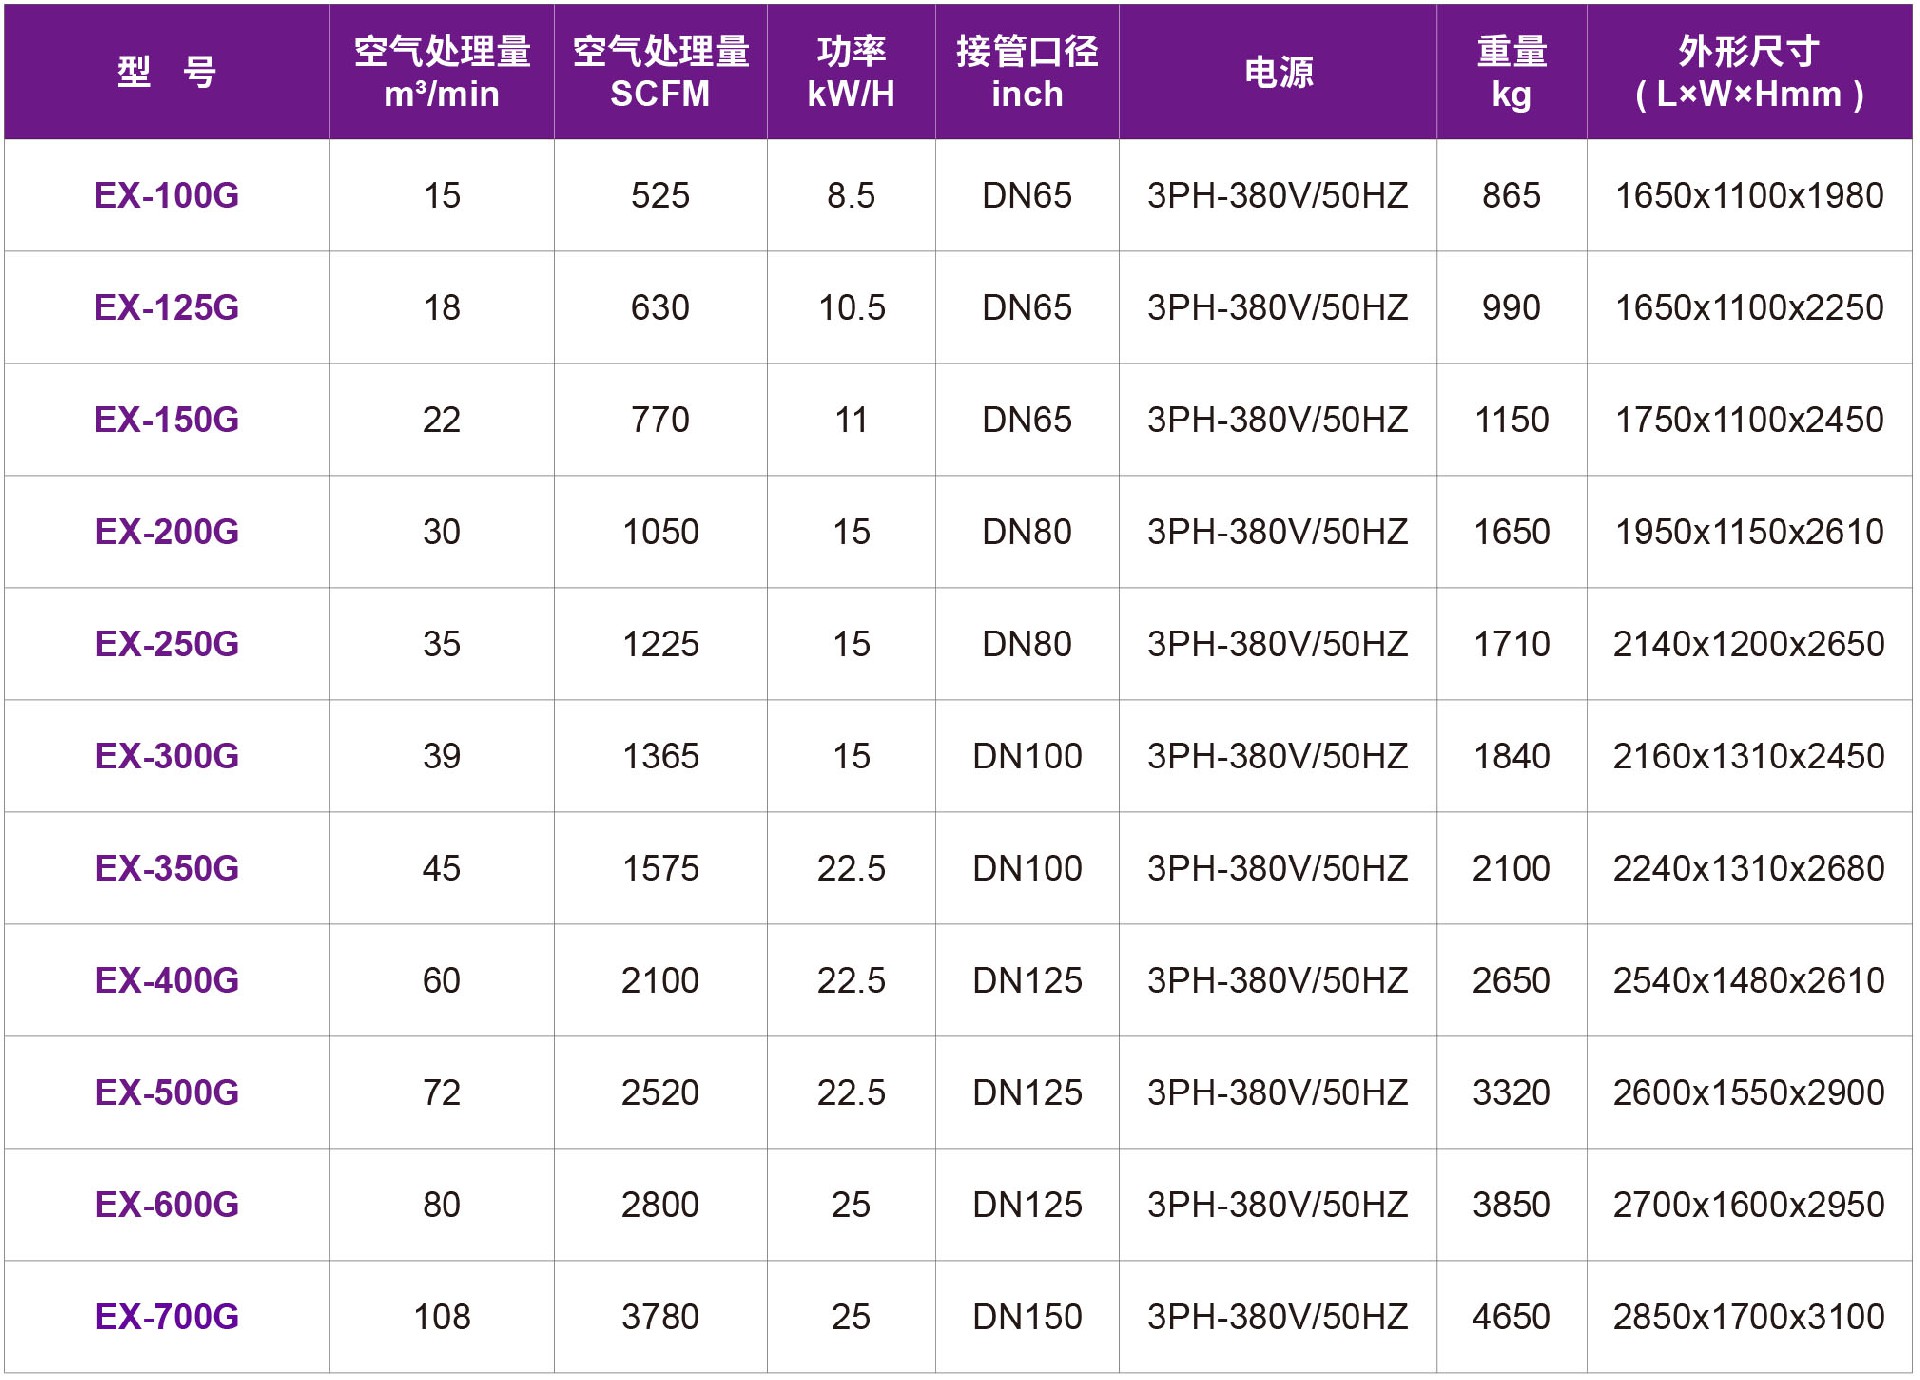Click the EX-150G model label
The height and width of the screenshot is (1380, 1920).
coord(167,419)
